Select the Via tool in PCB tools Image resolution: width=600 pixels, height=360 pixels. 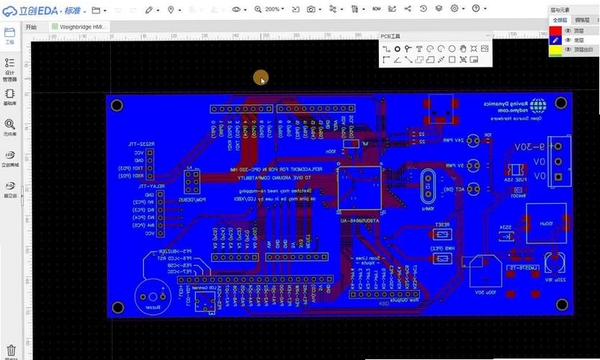click(408, 49)
